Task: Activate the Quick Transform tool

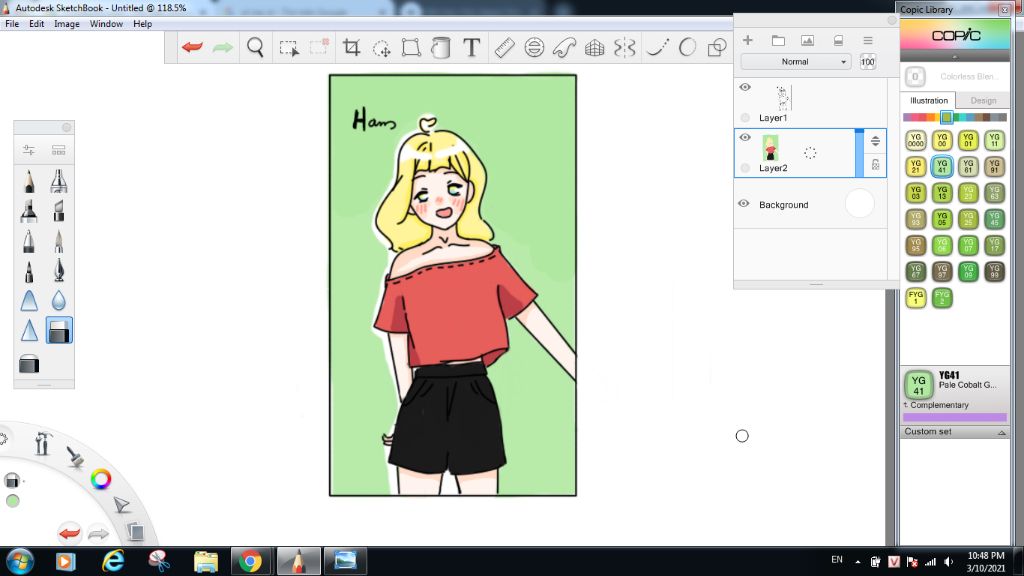Action: coord(381,48)
